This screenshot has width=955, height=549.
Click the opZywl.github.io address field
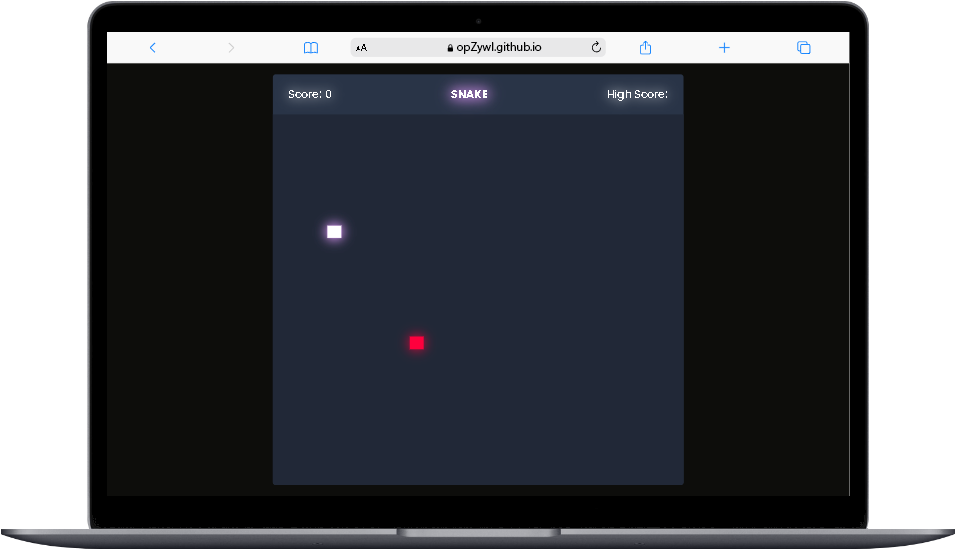pos(499,48)
